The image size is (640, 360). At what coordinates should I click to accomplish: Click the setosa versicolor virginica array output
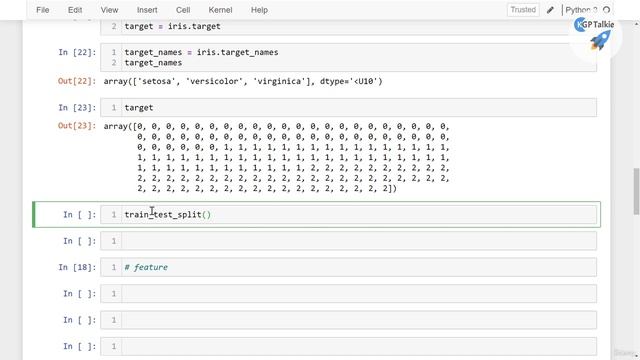pos(243,81)
